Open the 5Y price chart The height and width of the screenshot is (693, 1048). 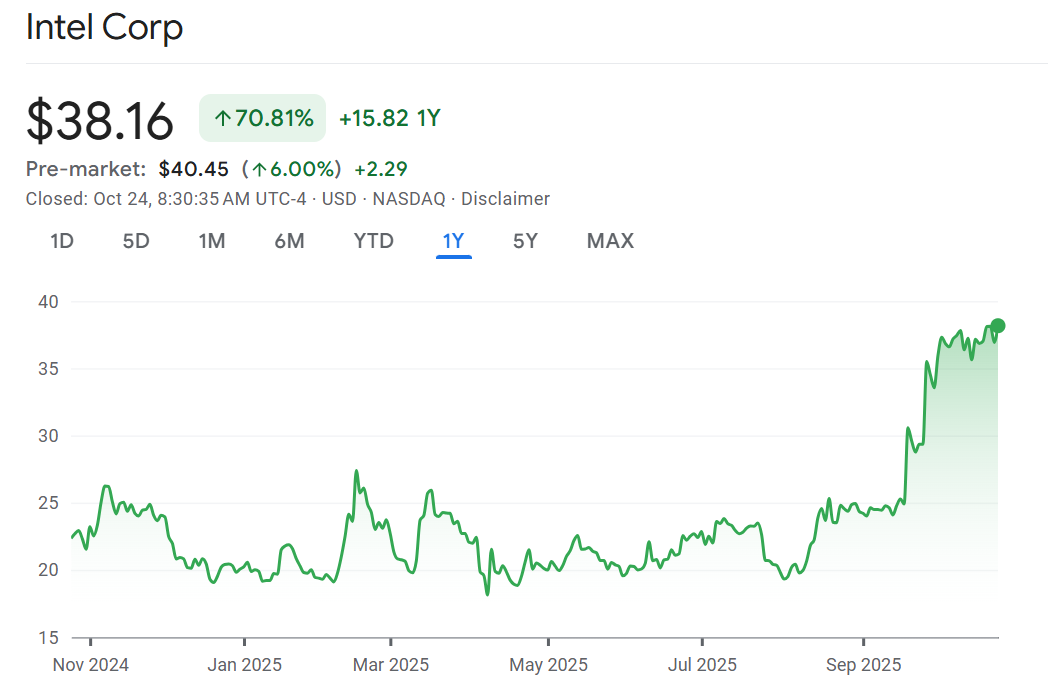tap(525, 241)
